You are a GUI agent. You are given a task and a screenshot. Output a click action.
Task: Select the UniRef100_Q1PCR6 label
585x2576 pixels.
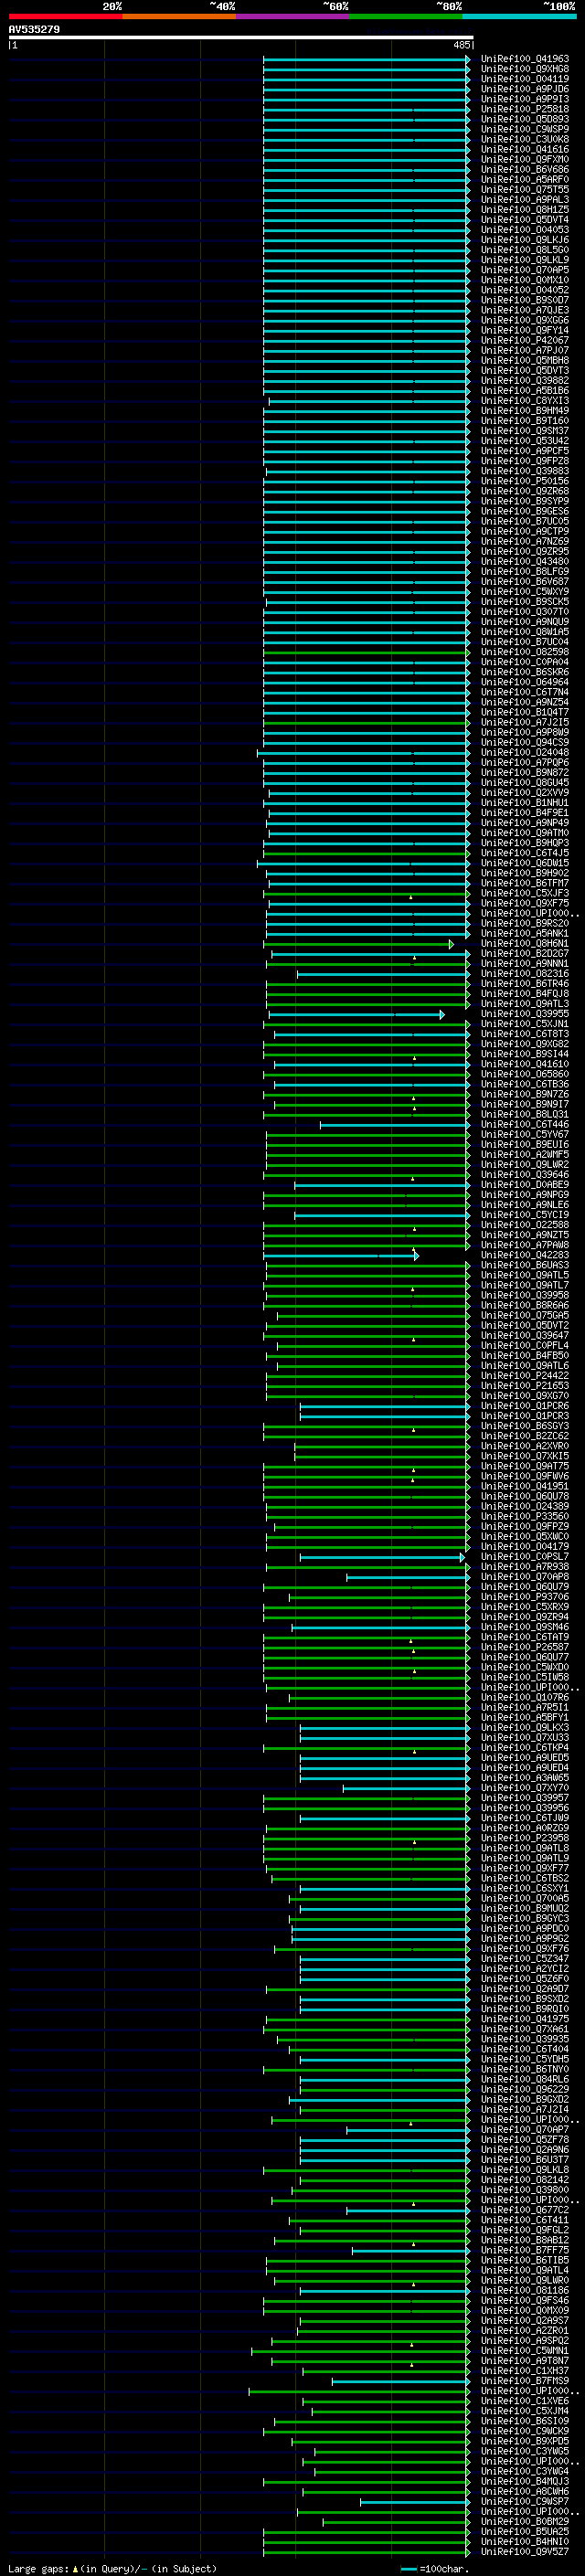[x=524, y=1406]
